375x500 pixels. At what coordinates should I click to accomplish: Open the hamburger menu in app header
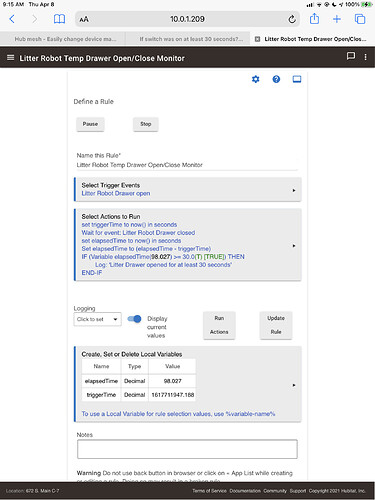pyautogui.click(x=11, y=58)
